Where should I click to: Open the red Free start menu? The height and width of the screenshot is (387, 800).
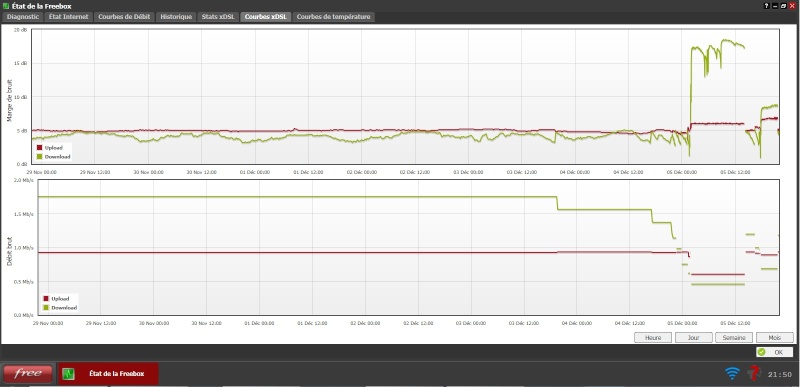coord(28,374)
